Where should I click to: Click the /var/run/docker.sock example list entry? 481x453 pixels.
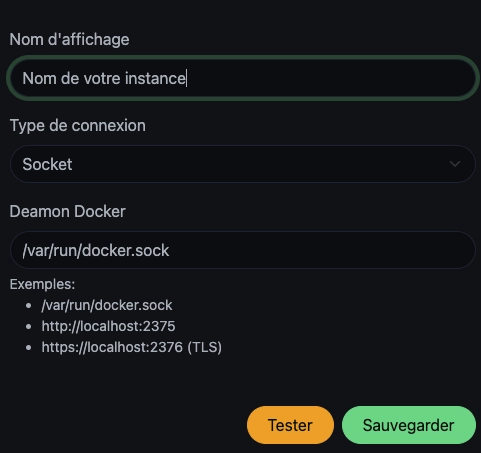[x=107, y=305]
